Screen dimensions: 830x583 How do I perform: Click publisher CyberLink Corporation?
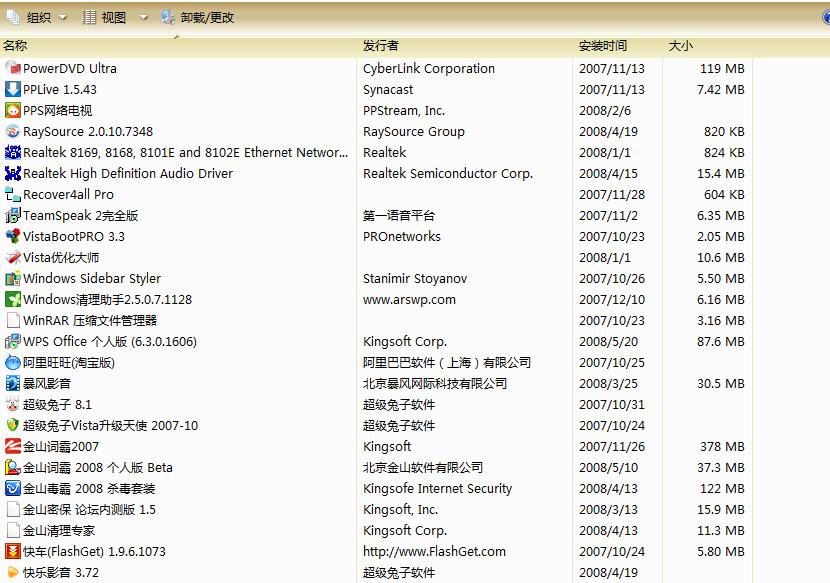pos(429,68)
